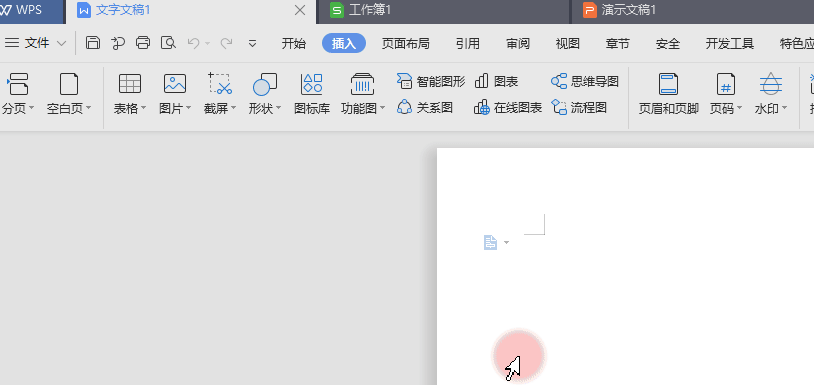Open the 章节 ribbon tab
Image resolution: width=814 pixels, height=385 pixels.
[617, 44]
